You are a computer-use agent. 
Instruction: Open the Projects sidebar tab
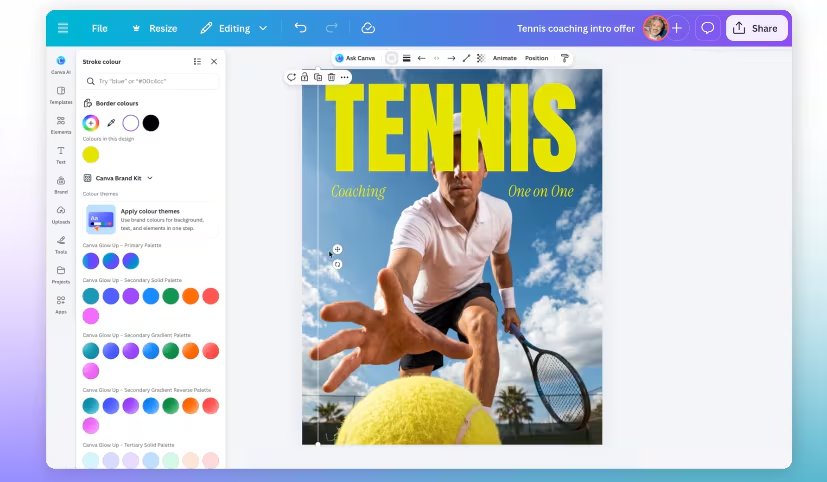61,275
